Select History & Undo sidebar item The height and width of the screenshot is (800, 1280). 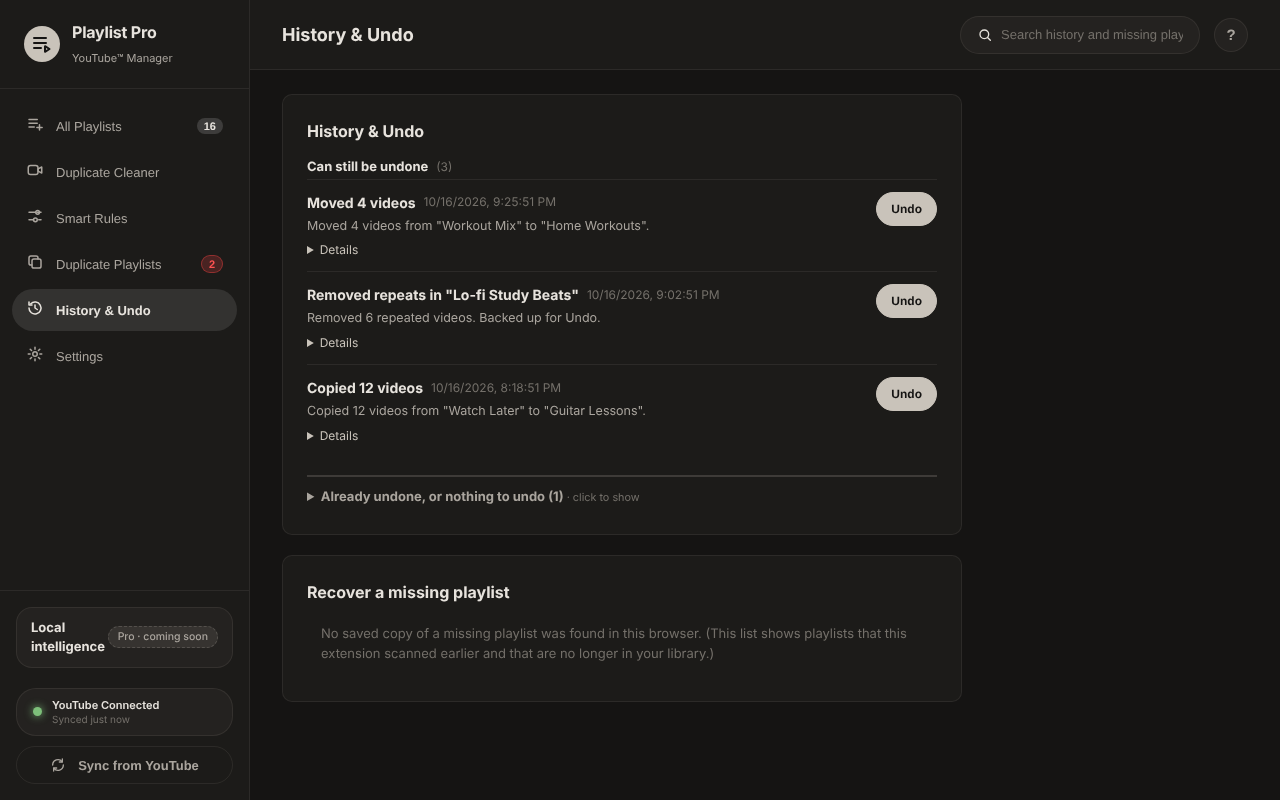click(x=124, y=310)
